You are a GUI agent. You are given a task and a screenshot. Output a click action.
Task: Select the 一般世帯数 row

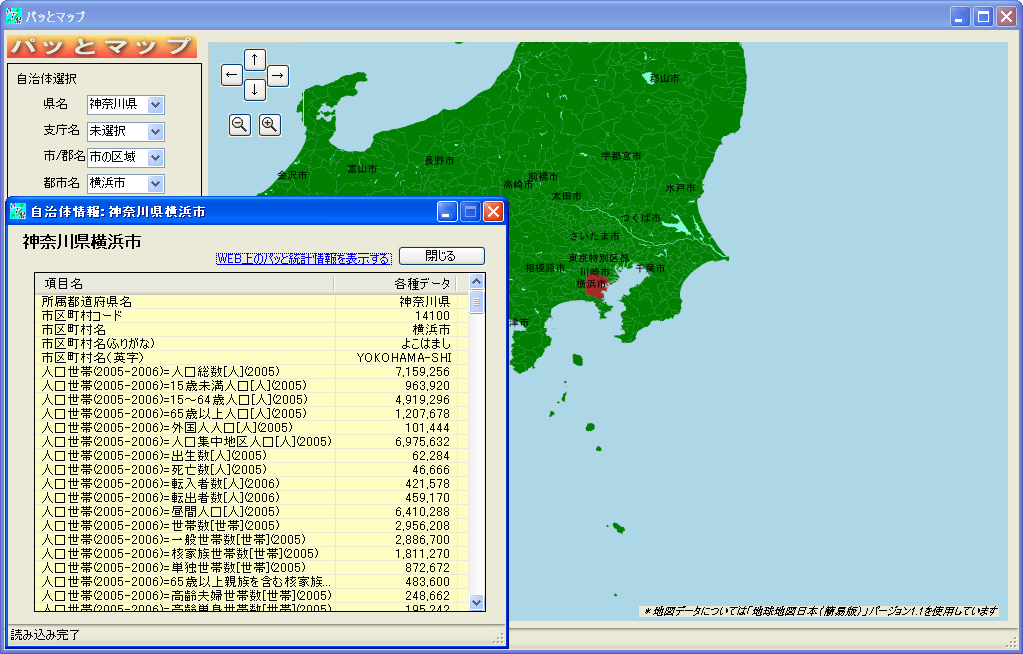pyautogui.click(x=252, y=540)
